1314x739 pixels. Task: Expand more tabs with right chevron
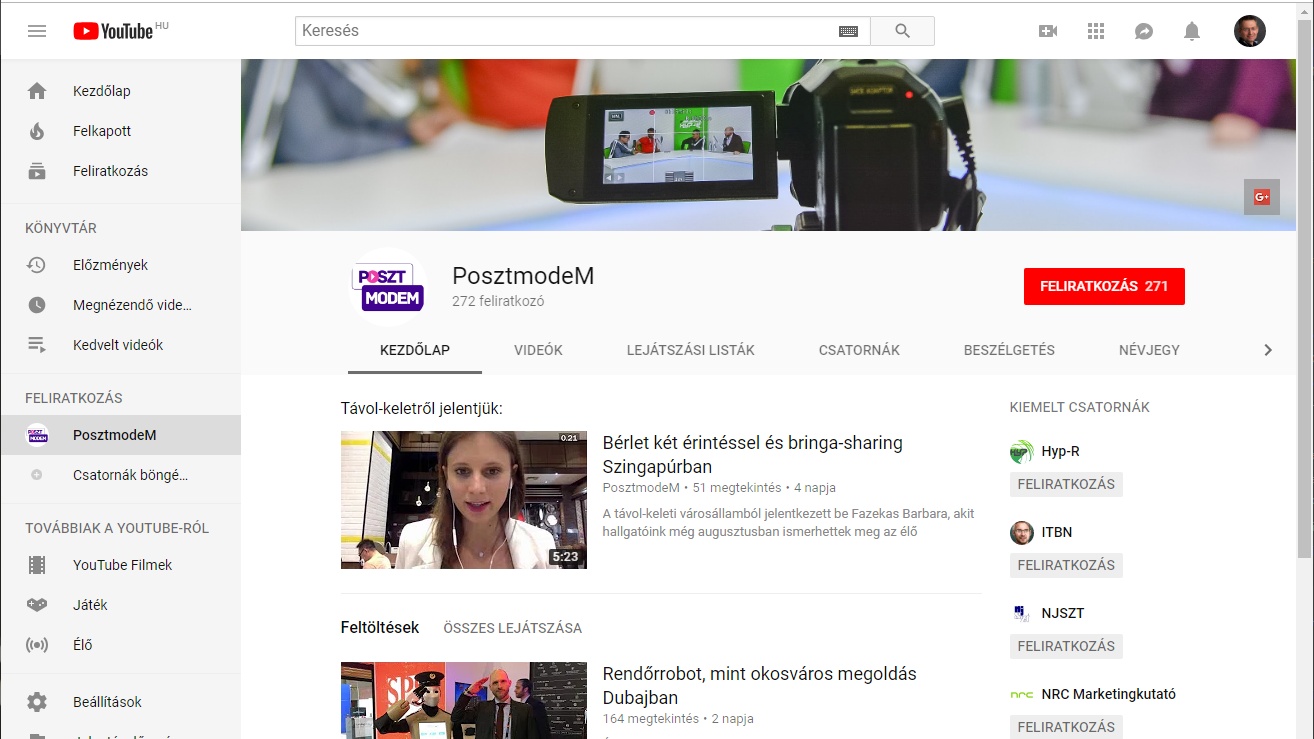pos(1268,350)
